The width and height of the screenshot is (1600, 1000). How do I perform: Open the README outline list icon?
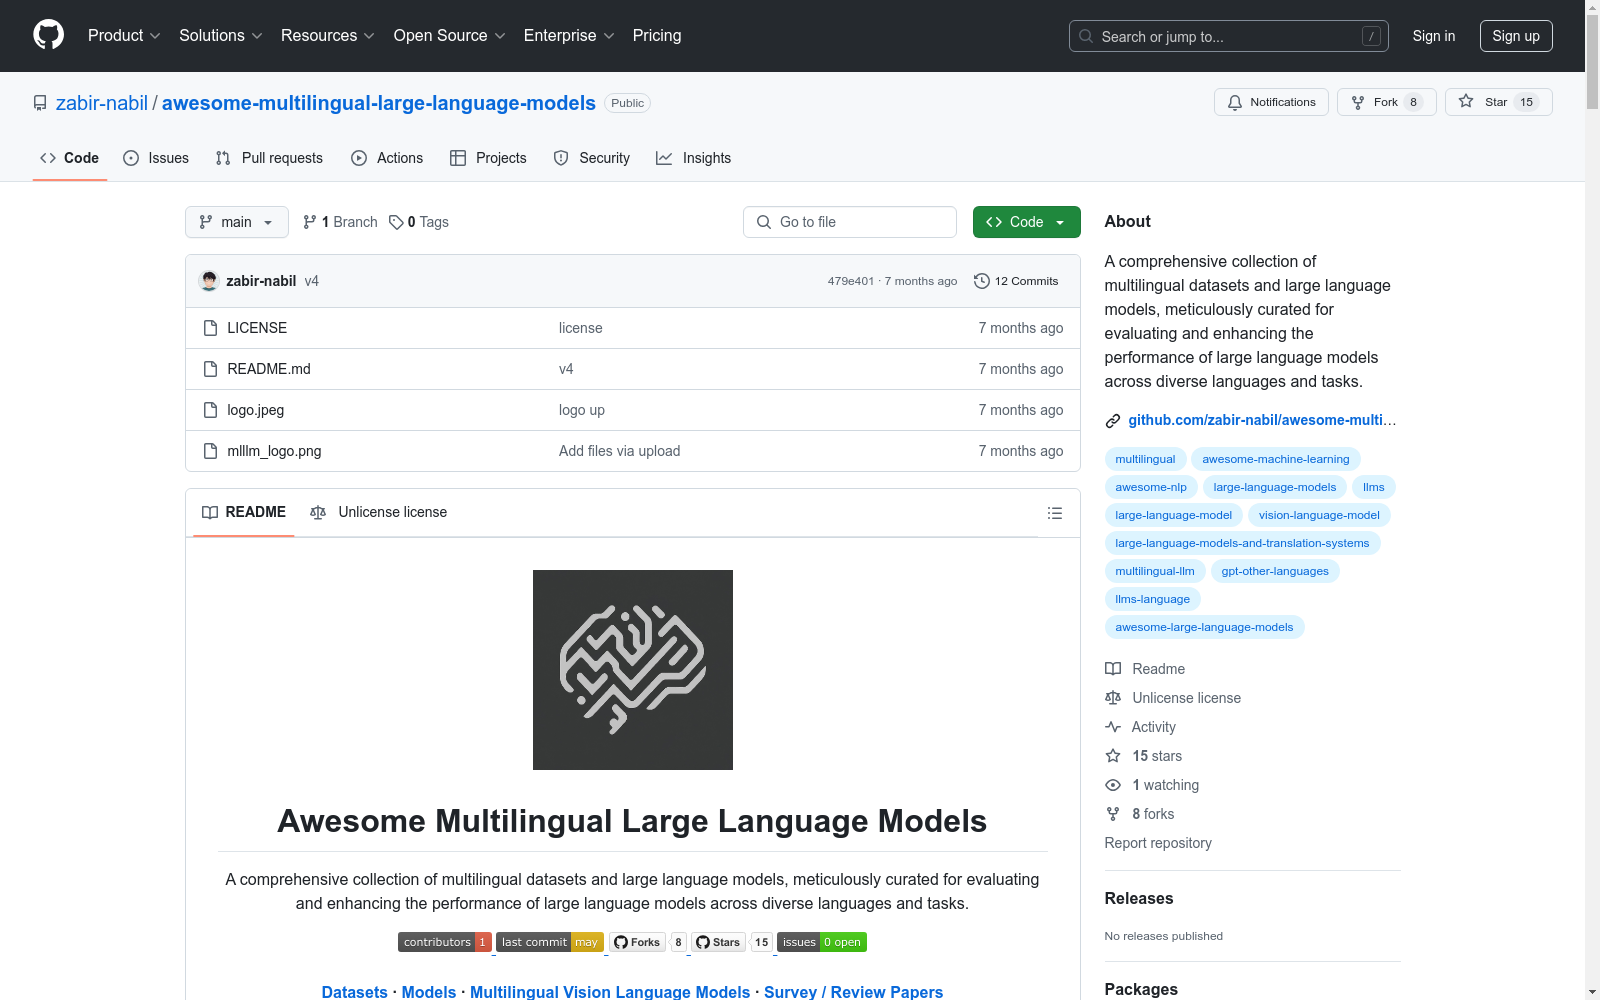[x=1054, y=513]
